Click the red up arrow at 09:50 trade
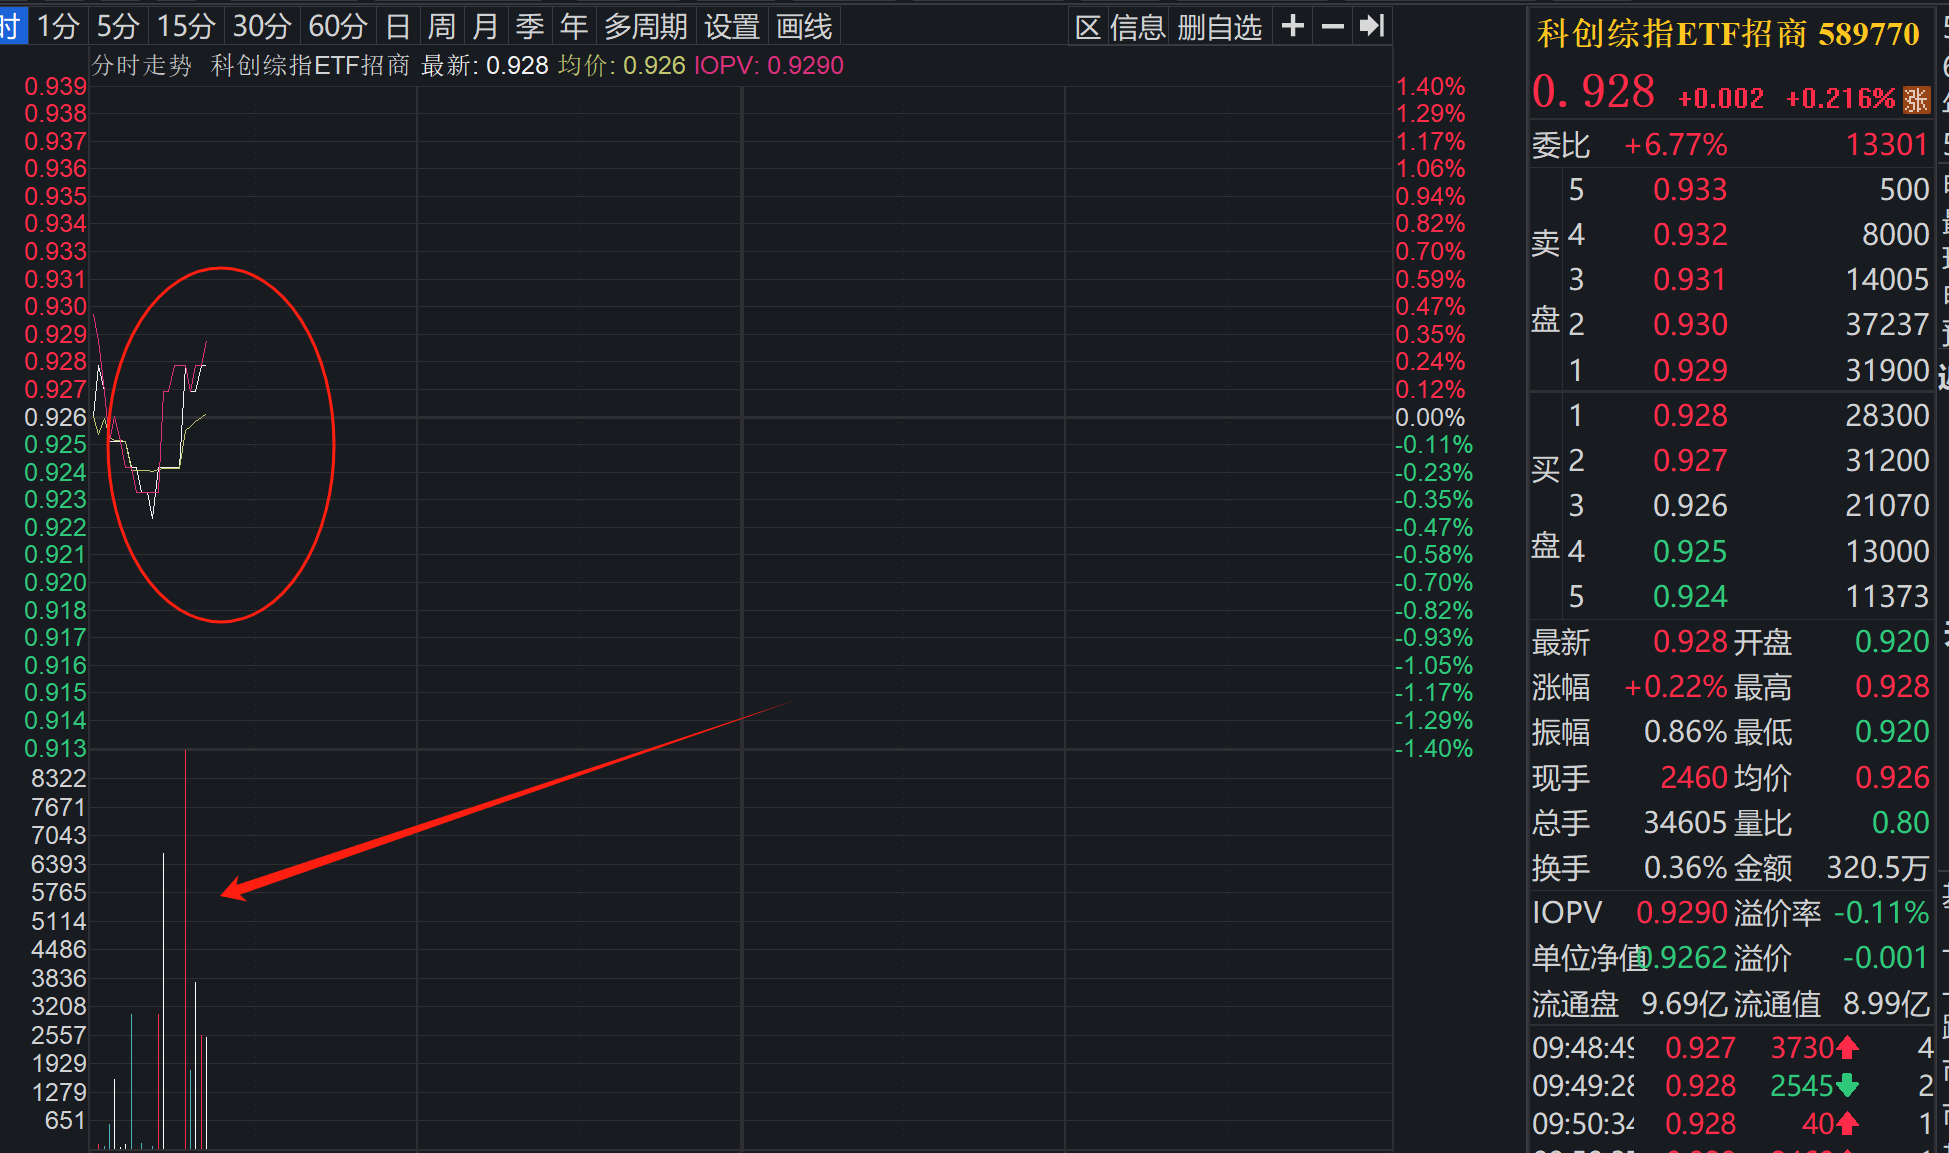This screenshot has height=1153, width=1949. pyautogui.click(x=1847, y=1124)
